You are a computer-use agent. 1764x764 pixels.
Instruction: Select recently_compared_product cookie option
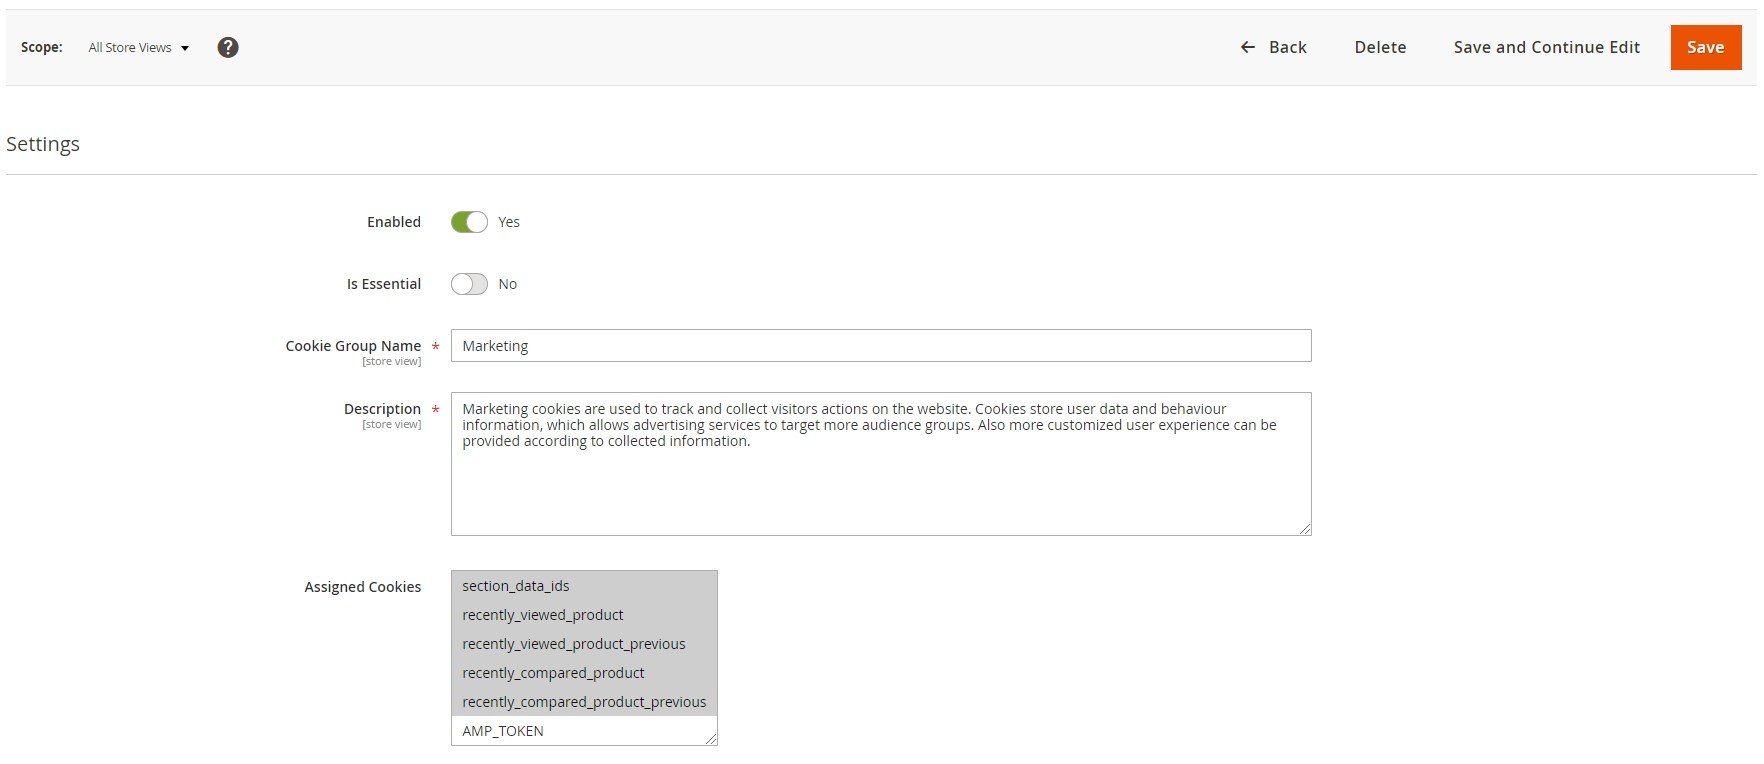click(x=584, y=673)
